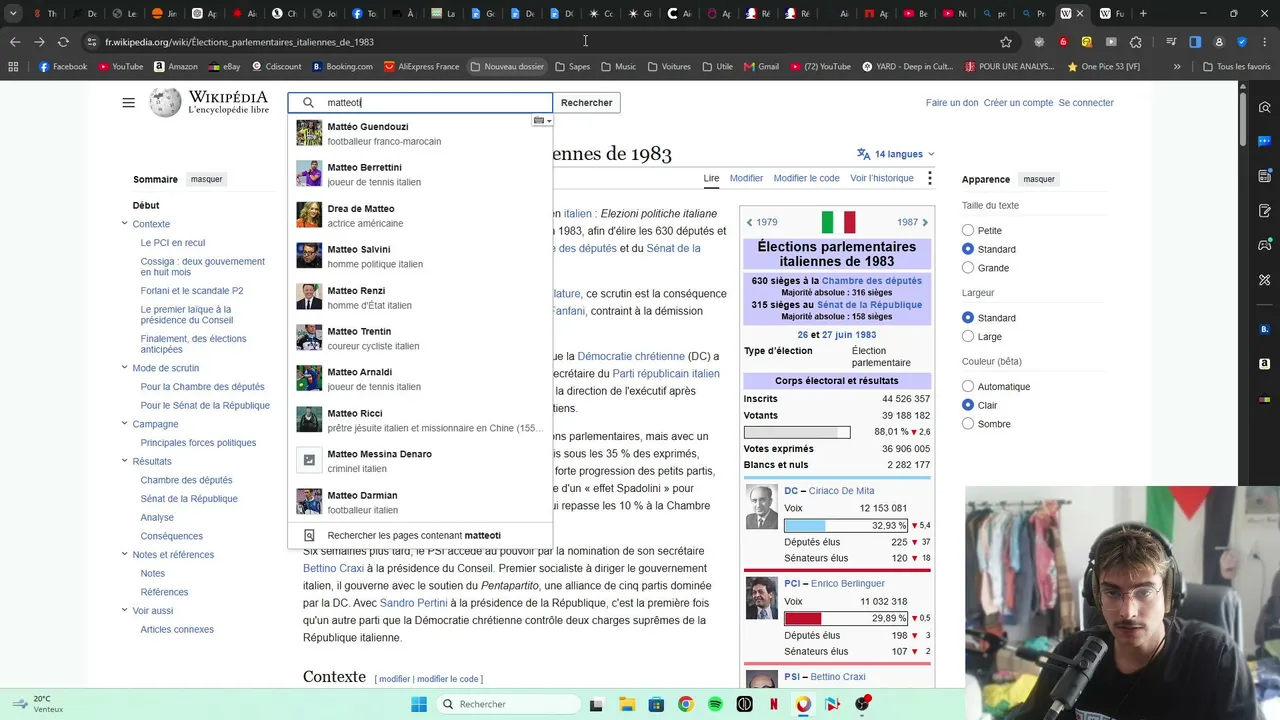This screenshot has width=1280, height=720.
Task: Bookmark this page with the star icon
Action: click(x=1006, y=42)
